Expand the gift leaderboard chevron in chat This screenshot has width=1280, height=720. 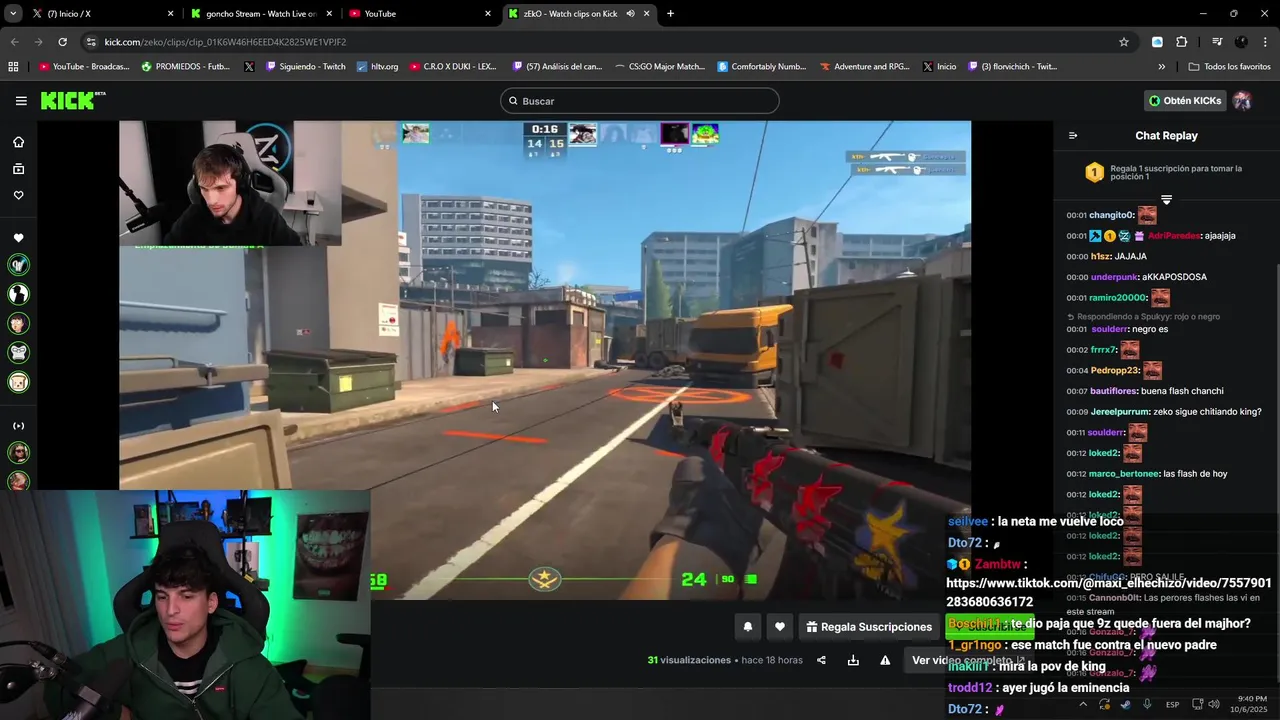(x=1166, y=200)
